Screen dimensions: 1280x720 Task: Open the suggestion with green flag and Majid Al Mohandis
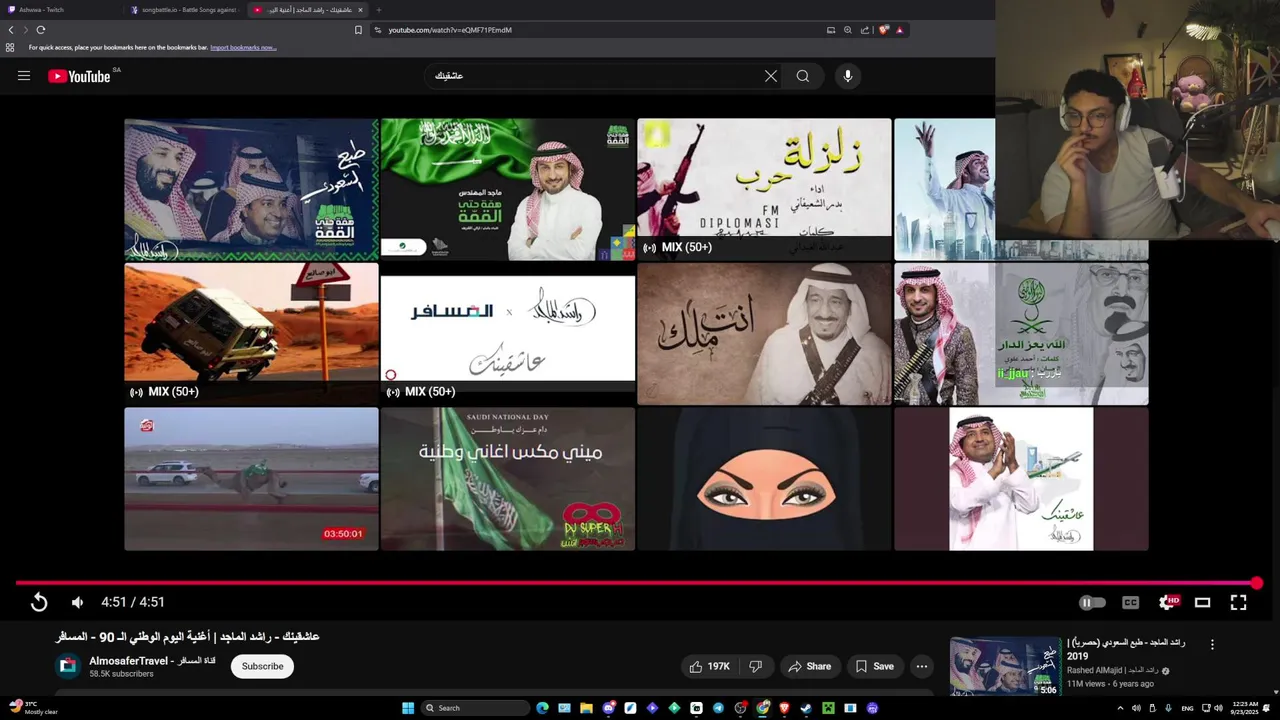(507, 190)
